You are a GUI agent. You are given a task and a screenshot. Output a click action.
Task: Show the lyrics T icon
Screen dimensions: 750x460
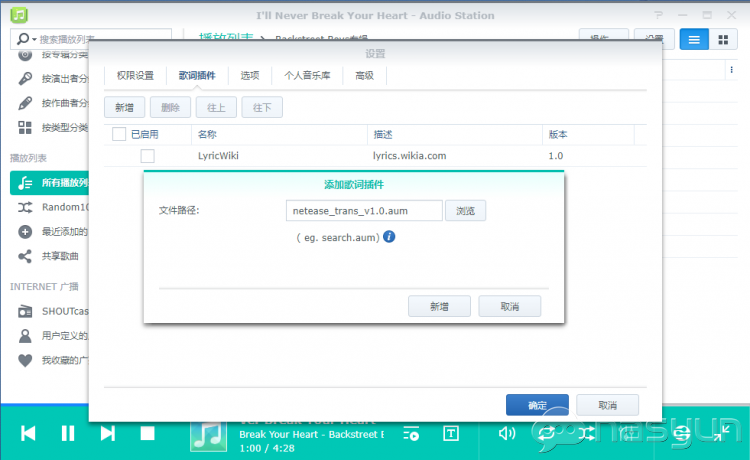pyautogui.click(x=451, y=434)
